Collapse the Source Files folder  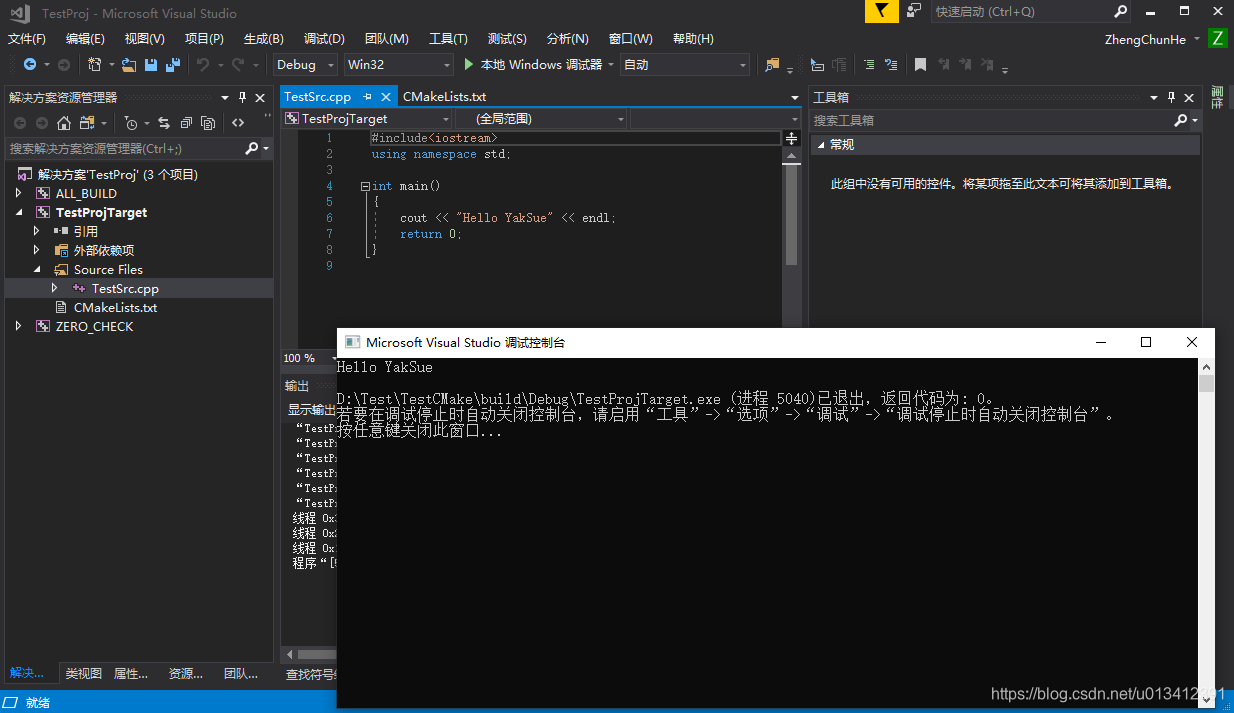click(38, 270)
